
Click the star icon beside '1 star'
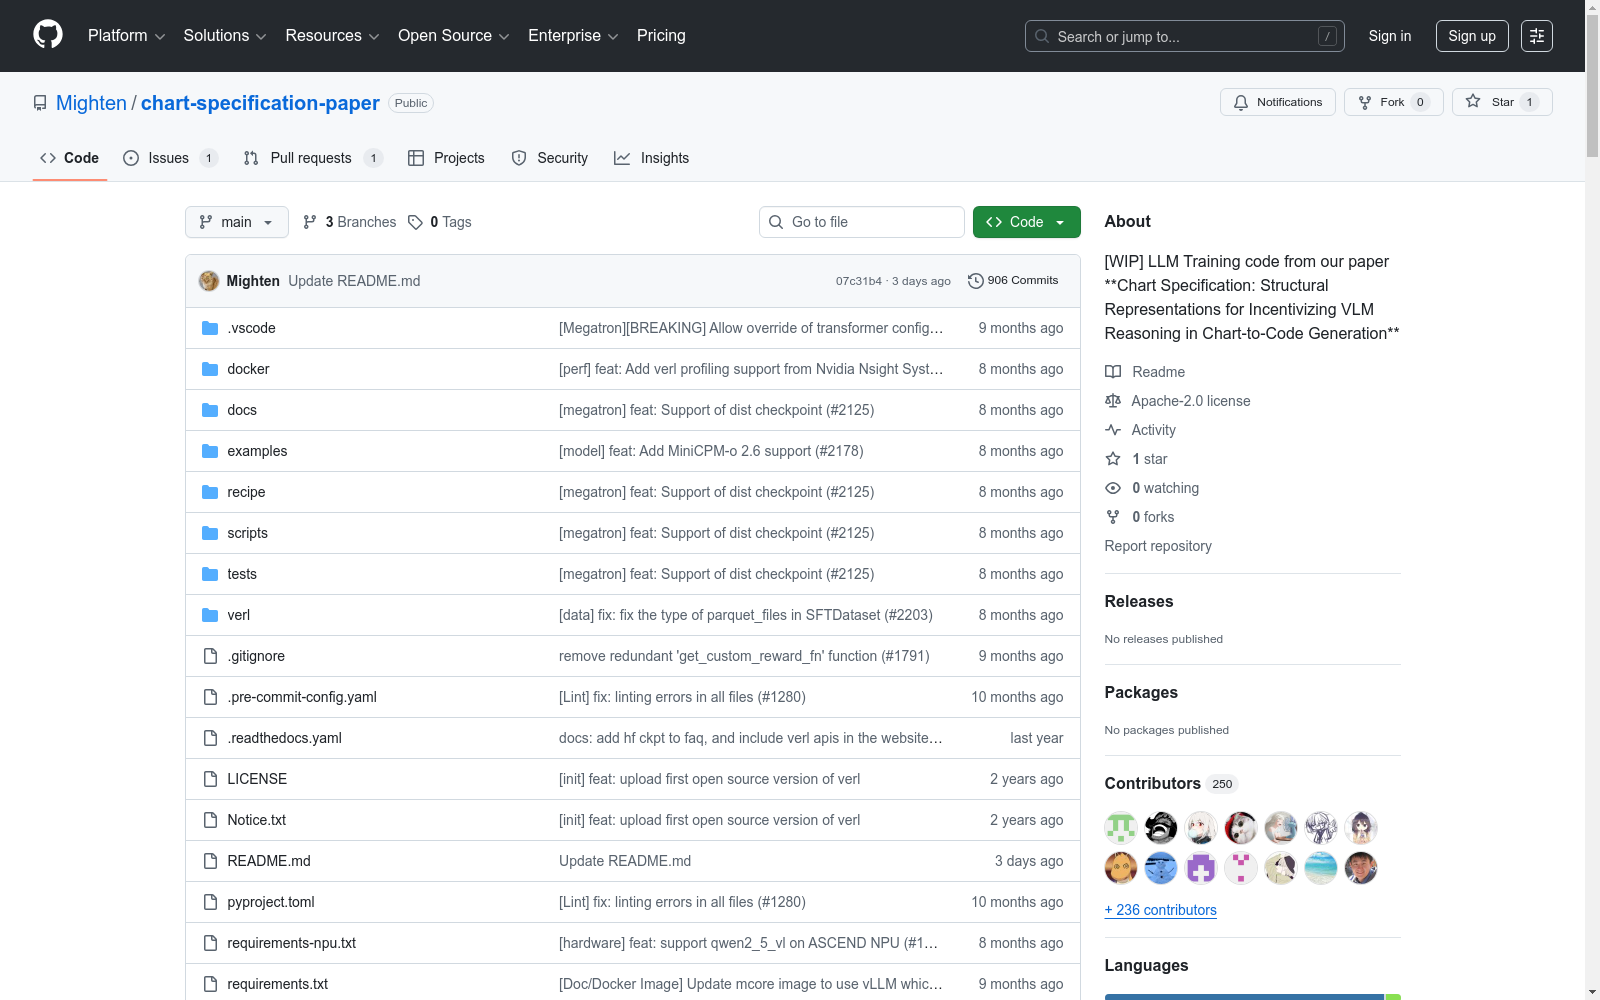[x=1113, y=459]
